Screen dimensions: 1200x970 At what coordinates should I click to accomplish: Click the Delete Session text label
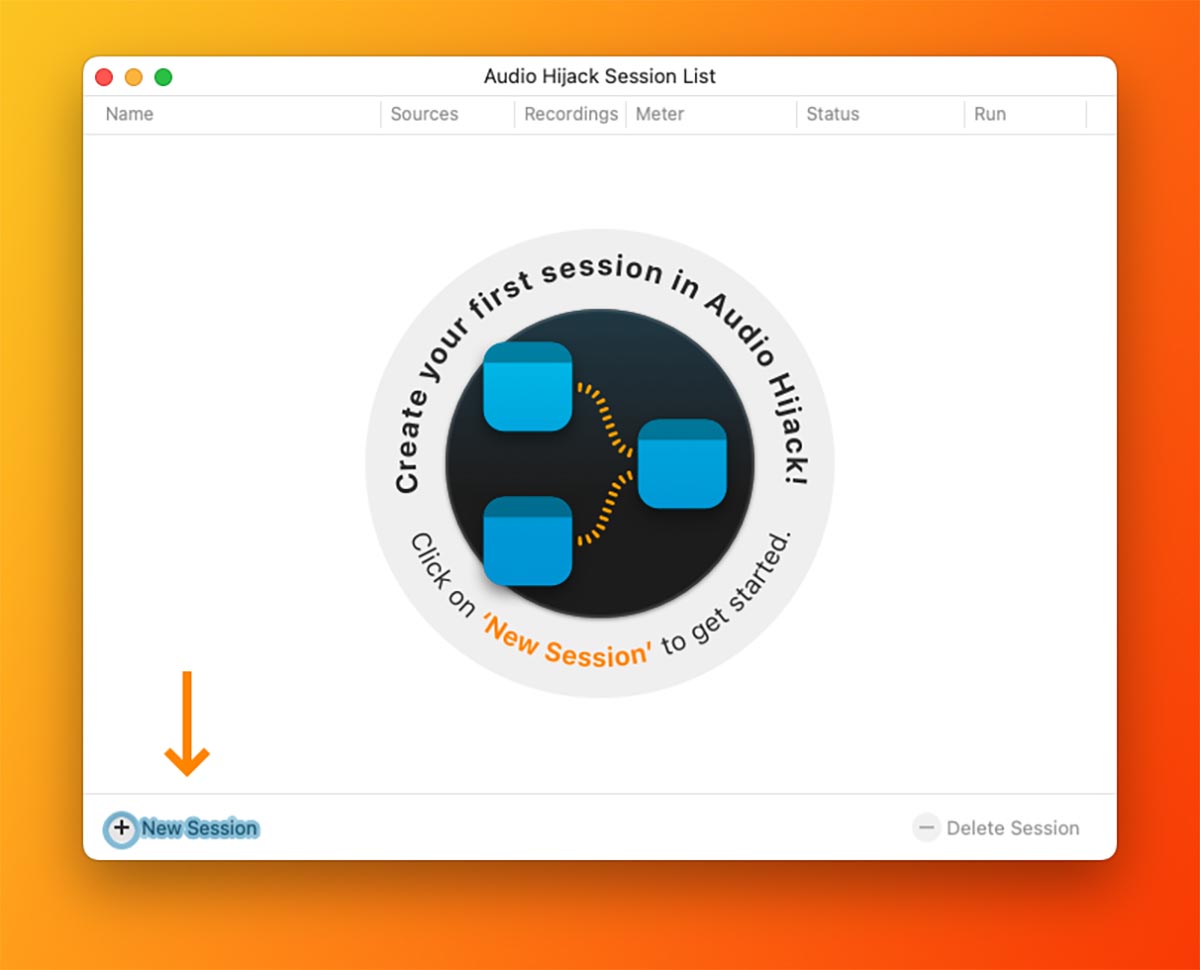point(1013,828)
